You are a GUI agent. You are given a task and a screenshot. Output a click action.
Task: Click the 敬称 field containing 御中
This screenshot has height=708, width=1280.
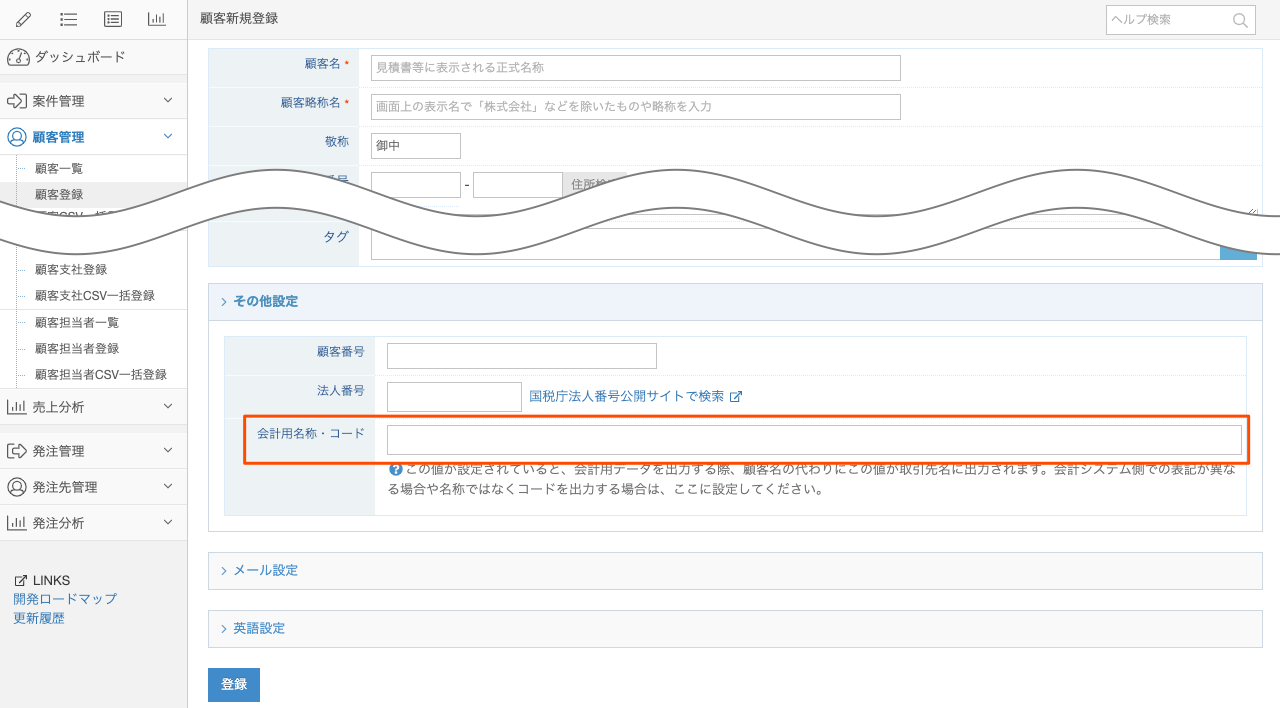[x=416, y=146]
